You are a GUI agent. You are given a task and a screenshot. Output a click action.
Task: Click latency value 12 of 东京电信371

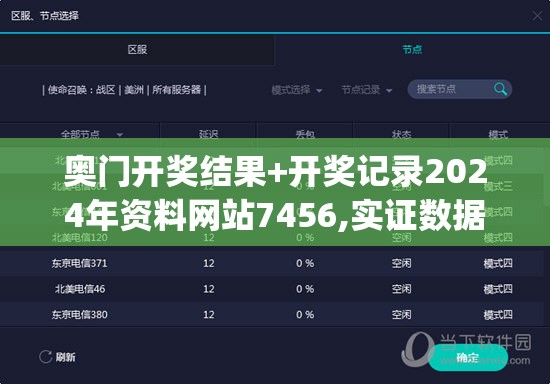(209, 263)
